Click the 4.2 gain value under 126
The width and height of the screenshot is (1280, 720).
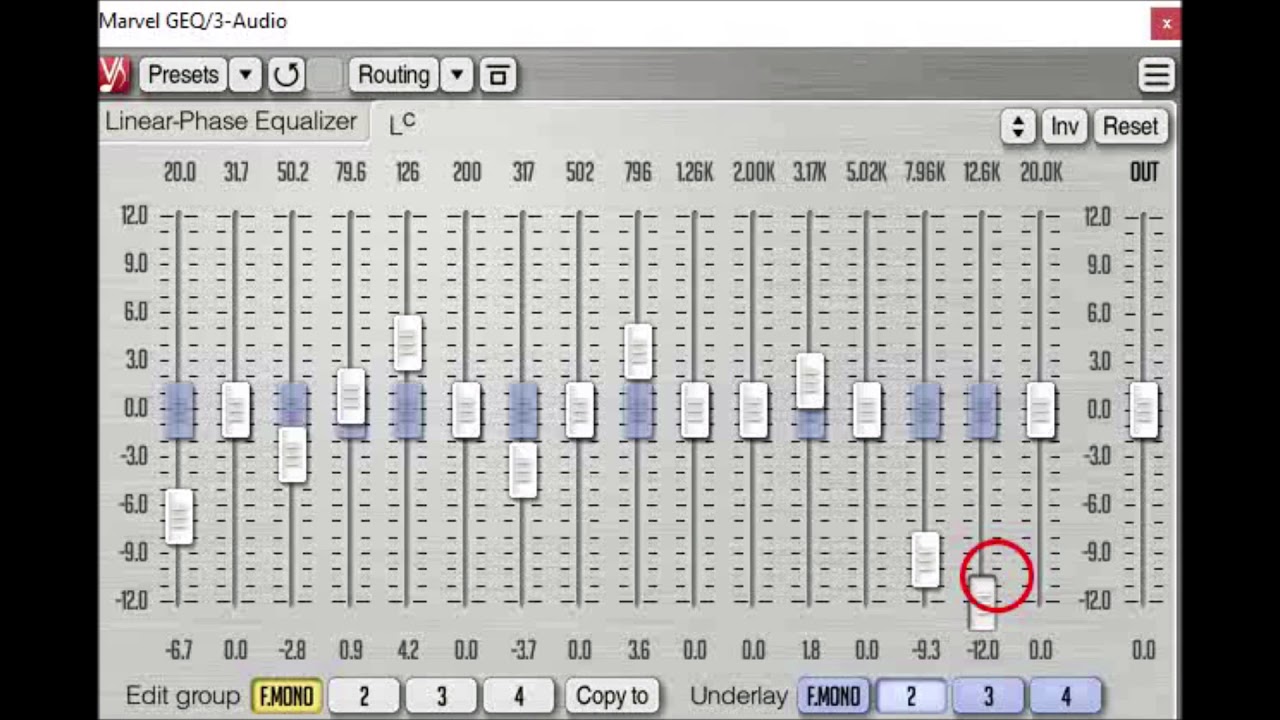pyautogui.click(x=407, y=650)
